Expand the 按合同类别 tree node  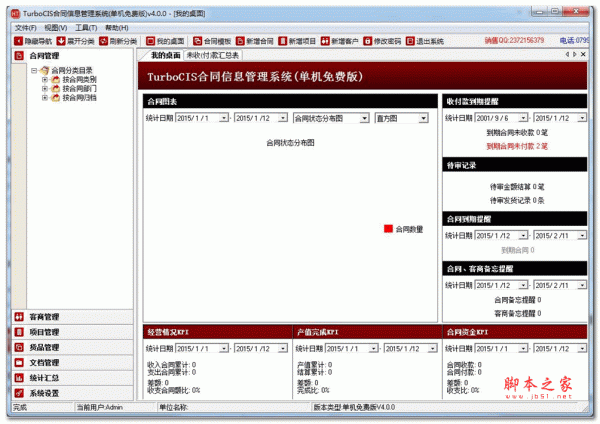click(x=44, y=80)
